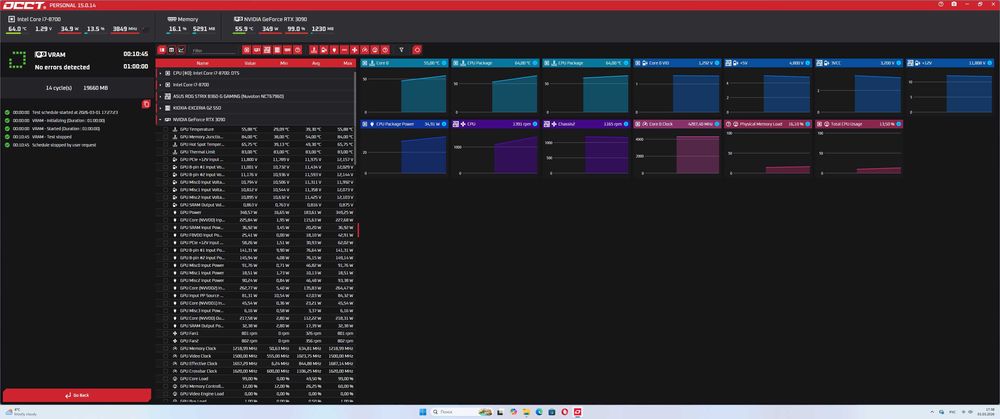Sort table by the Value column header
This screenshot has width=1000, height=419.
pos(250,63)
